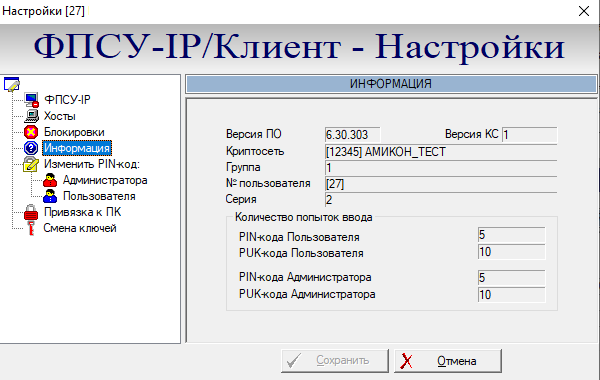Click the Количество попыток ввода group title
The height and width of the screenshot is (380, 600).
coord(303,217)
